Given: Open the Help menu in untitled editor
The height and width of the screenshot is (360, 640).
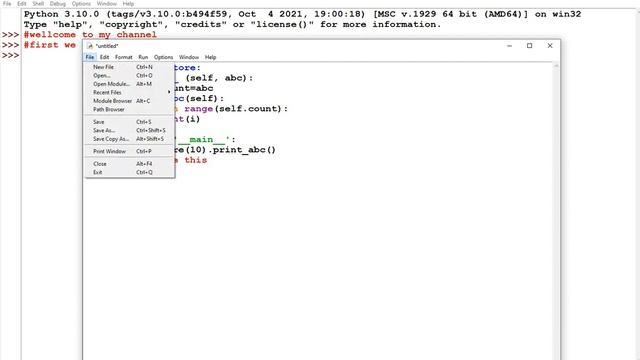Looking at the screenshot, I should pyautogui.click(x=210, y=57).
